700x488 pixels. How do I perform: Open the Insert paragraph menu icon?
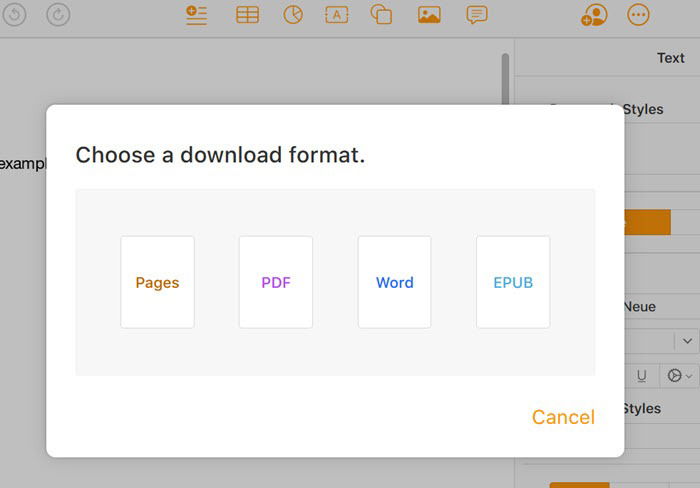click(x=196, y=15)
